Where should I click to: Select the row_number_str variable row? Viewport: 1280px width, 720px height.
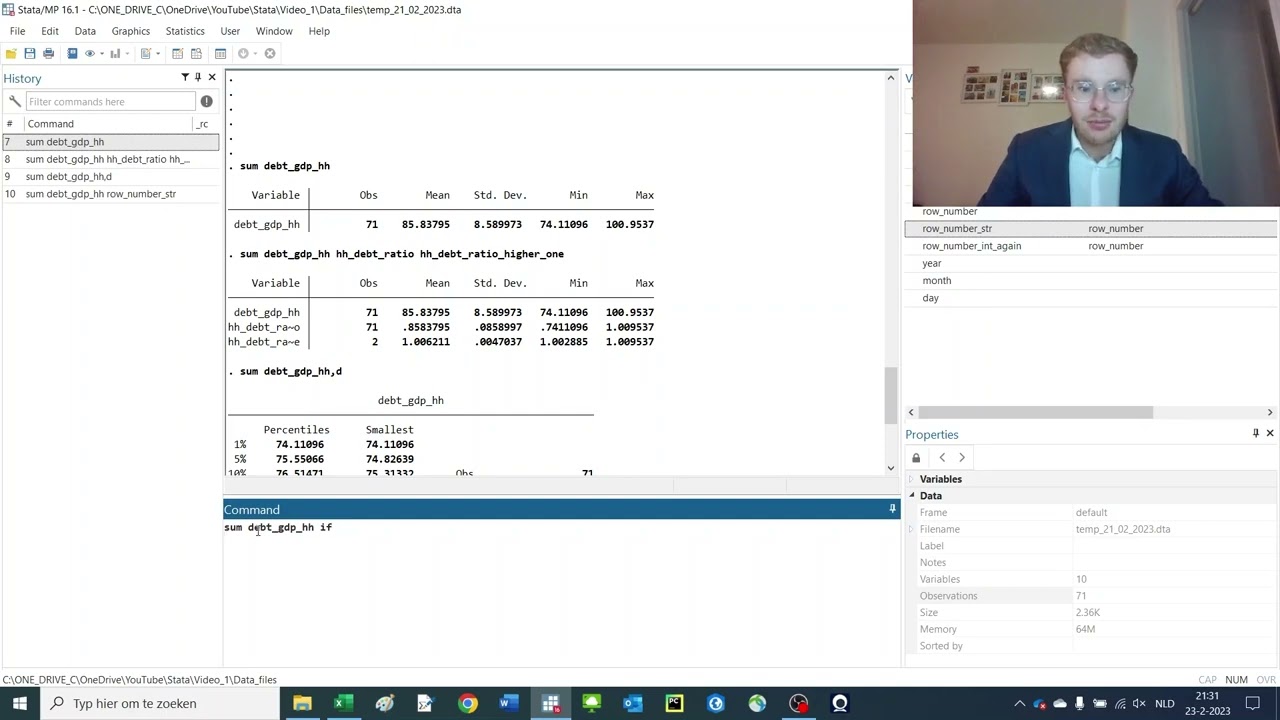(x=1091, y=229)
